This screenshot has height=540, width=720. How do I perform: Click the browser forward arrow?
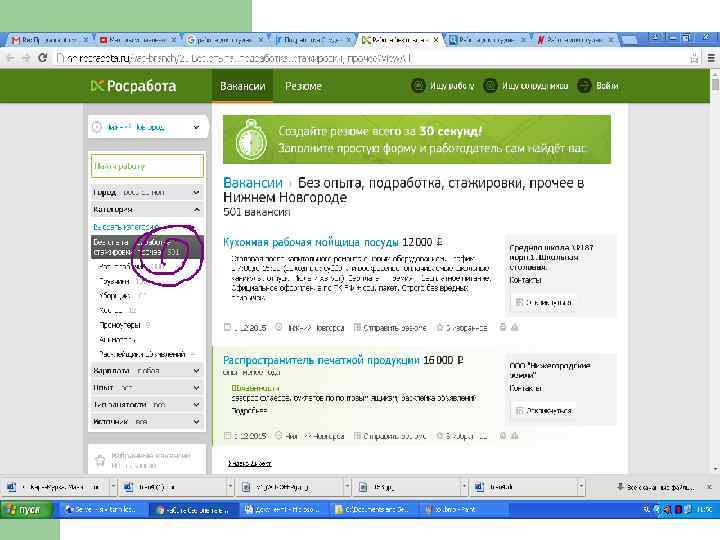[x=26, y=58]
